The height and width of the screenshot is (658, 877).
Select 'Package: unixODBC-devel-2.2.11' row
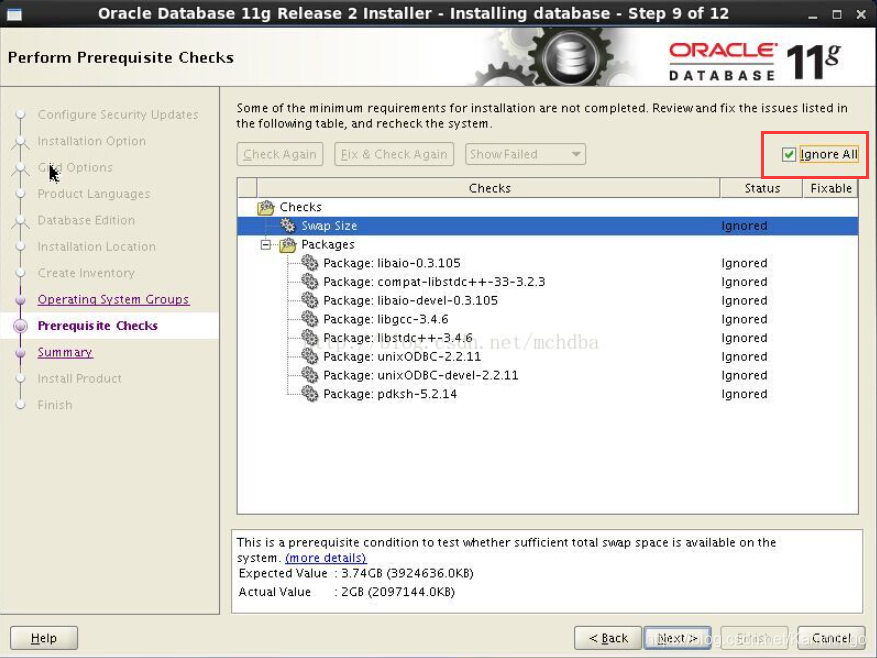tap(548, 375)
